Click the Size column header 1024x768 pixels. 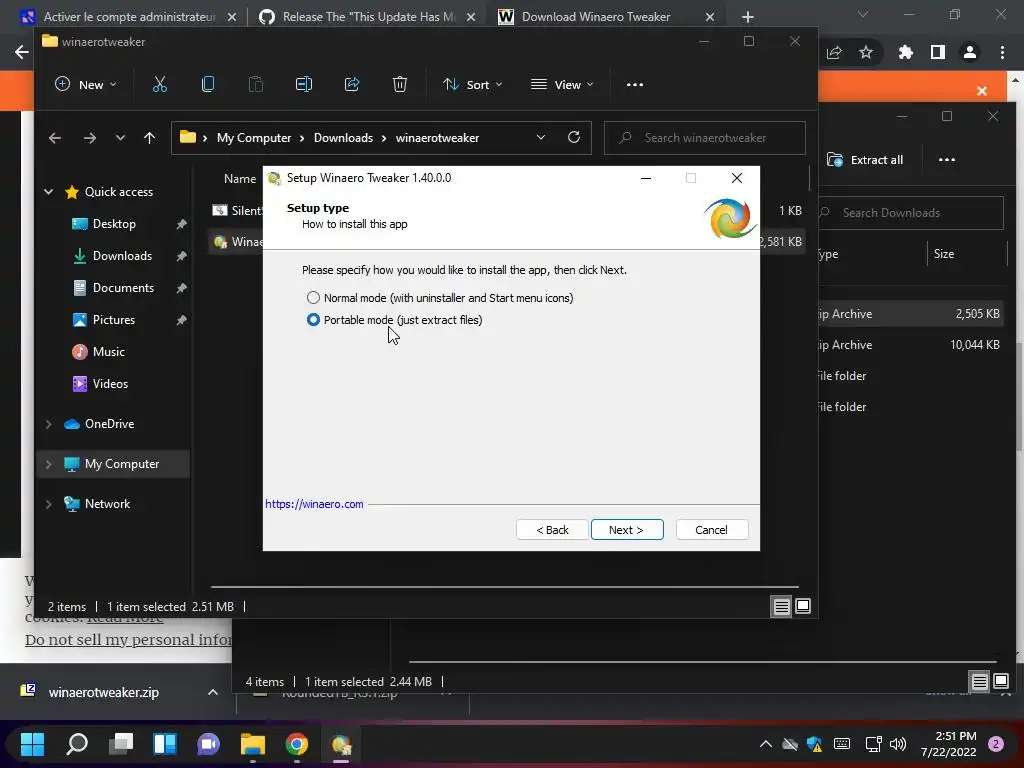click(x=944, y=254)
